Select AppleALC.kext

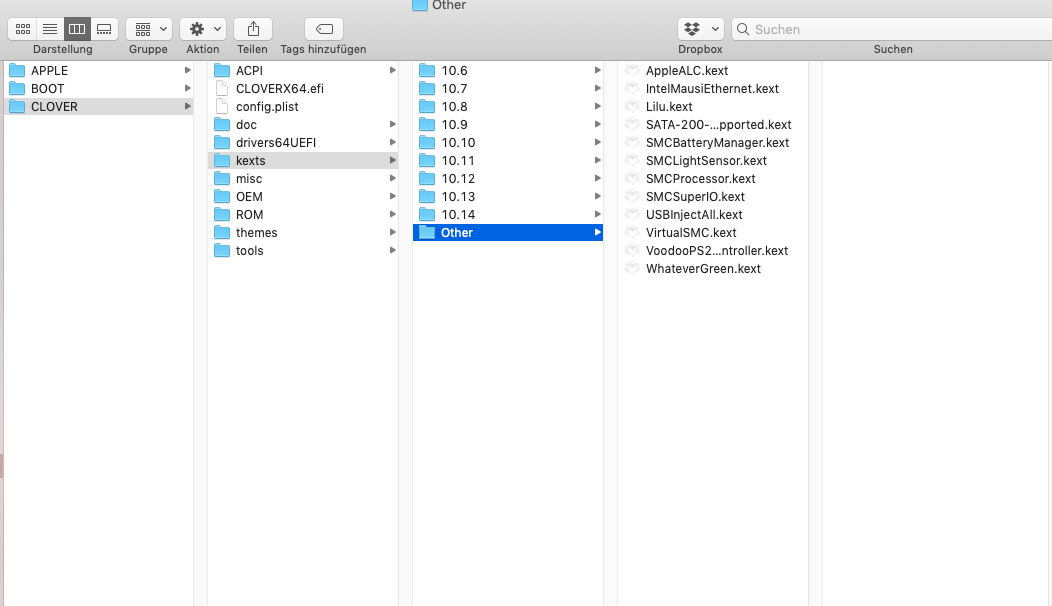coord(713,70)
